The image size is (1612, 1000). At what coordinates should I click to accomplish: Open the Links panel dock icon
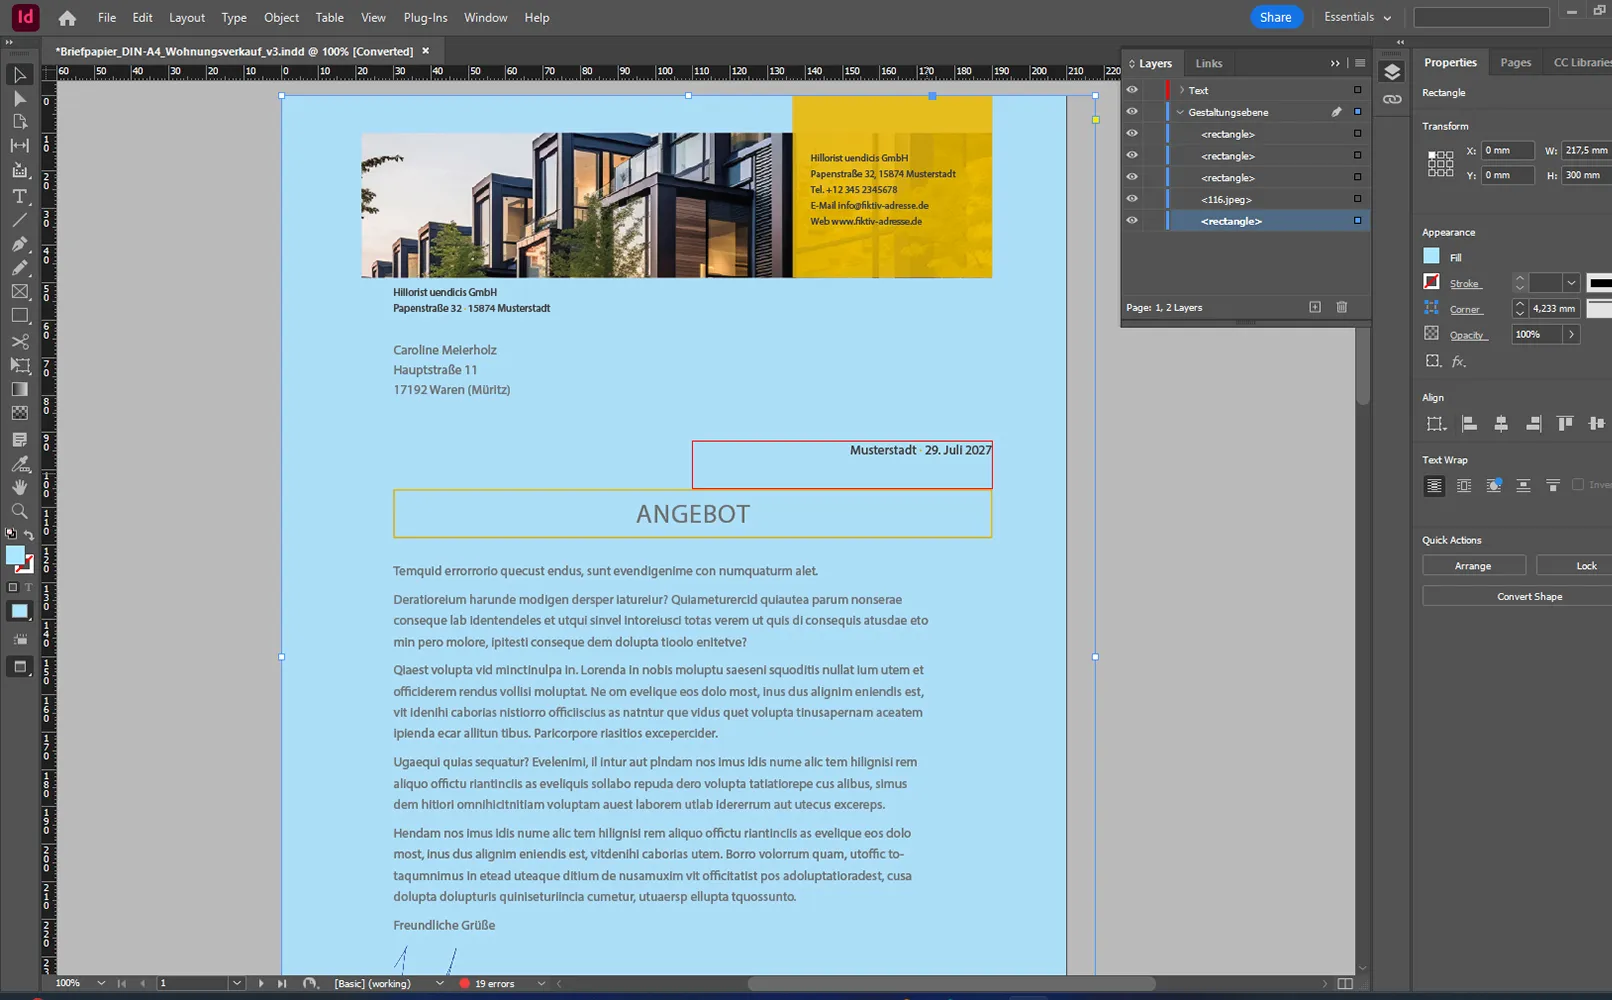[1392, 100]
